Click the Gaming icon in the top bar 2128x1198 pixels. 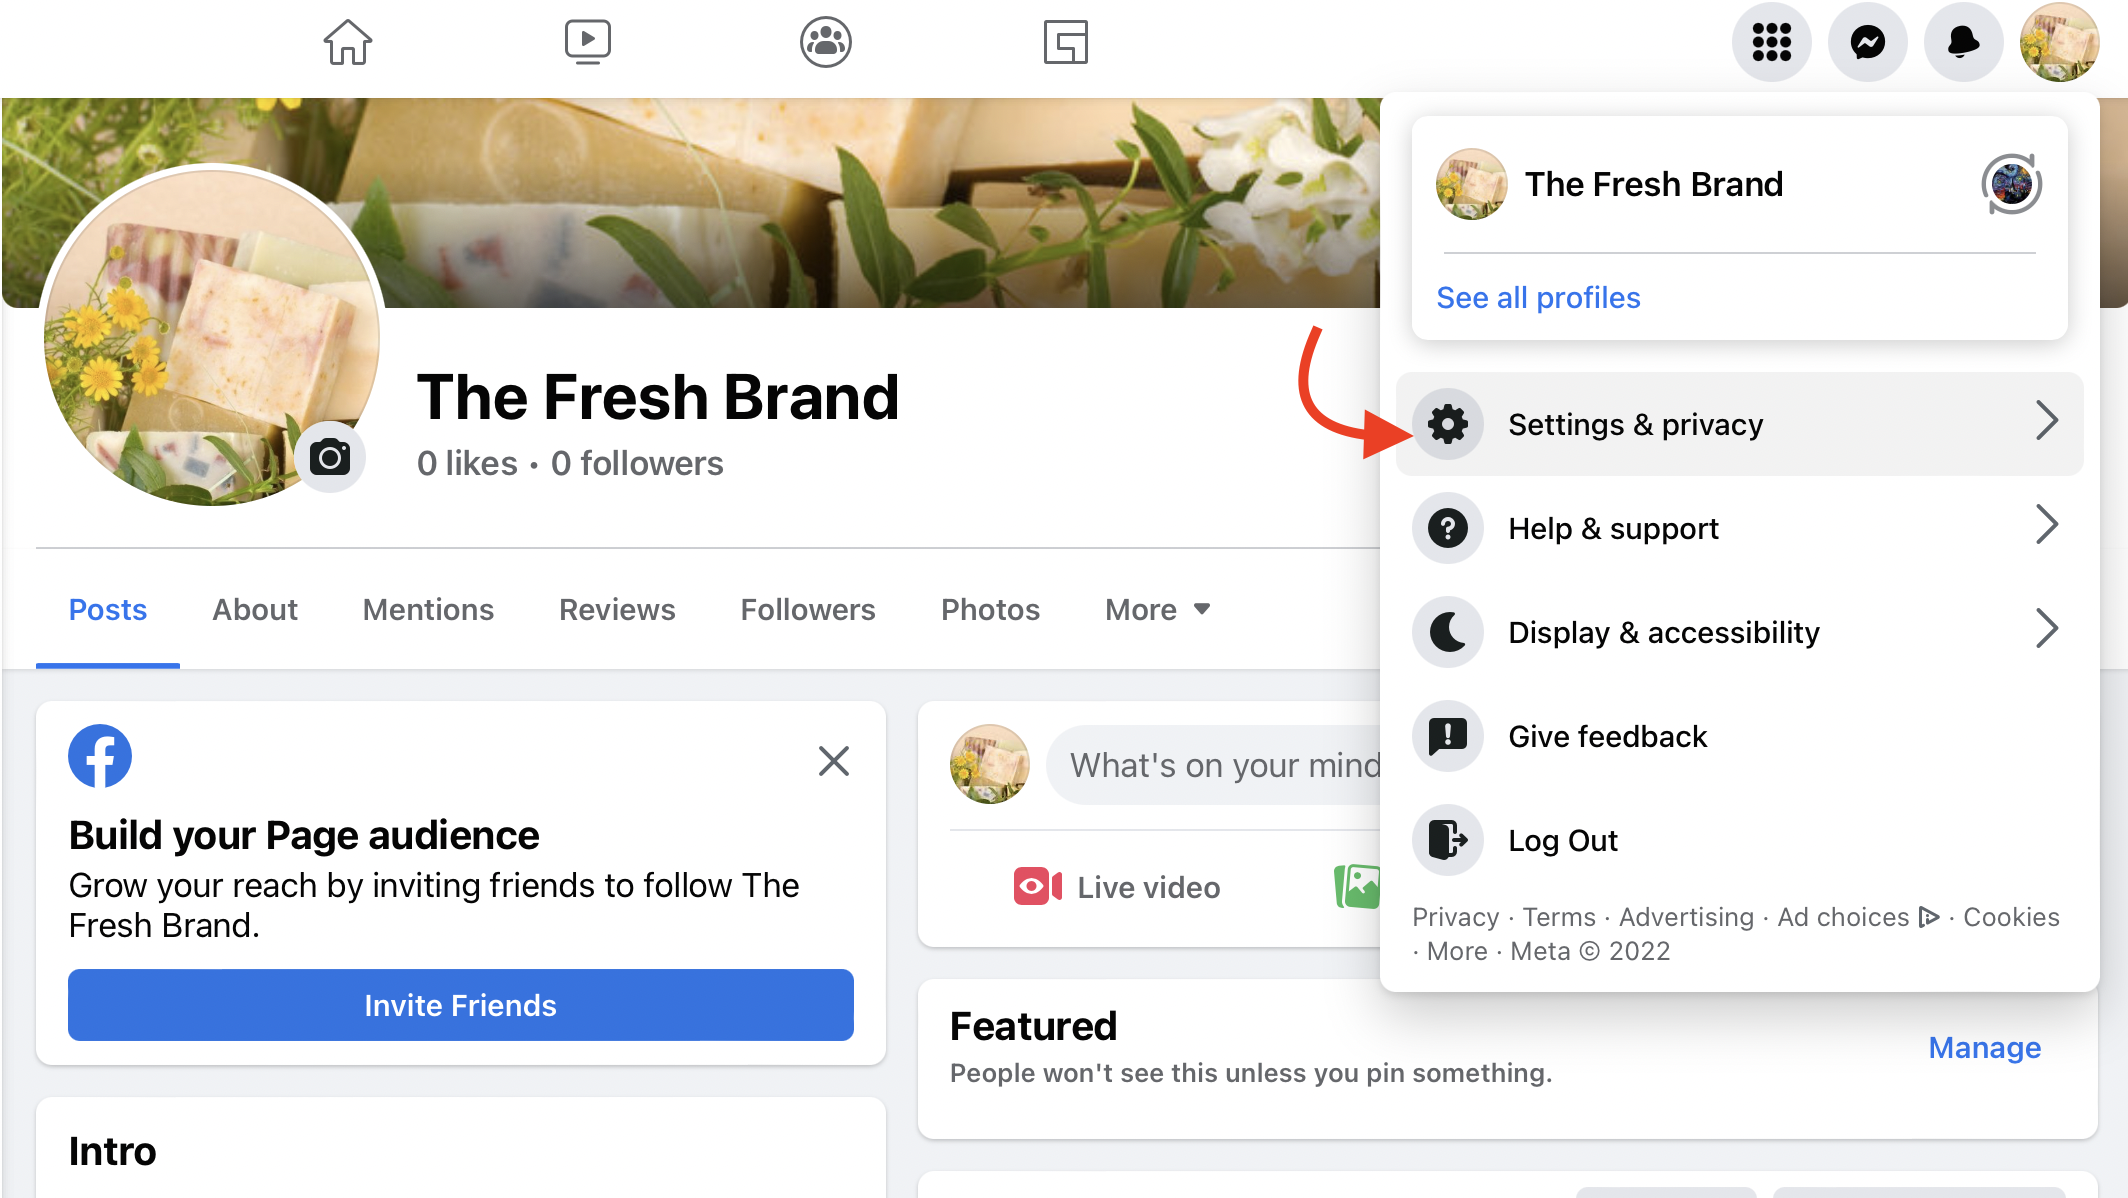1066,43
